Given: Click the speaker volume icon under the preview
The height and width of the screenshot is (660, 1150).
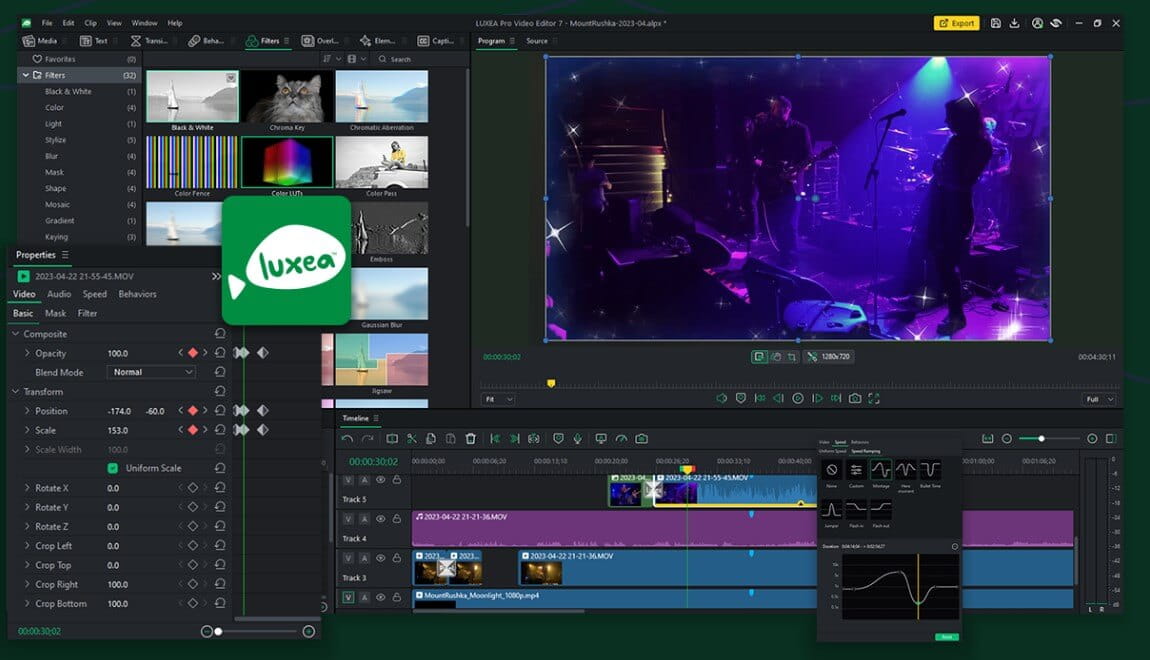Looking at the screenshot, I should [x=722, y=398].
